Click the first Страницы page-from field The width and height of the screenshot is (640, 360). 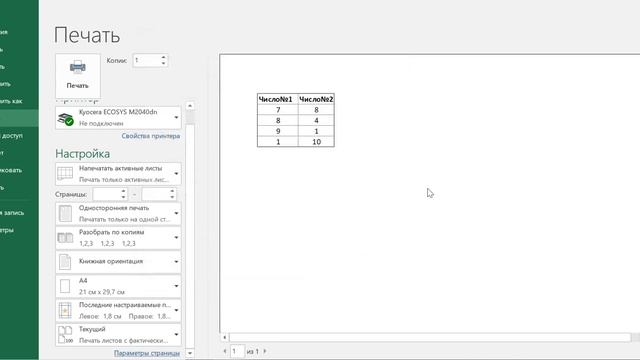coord(107,194)
